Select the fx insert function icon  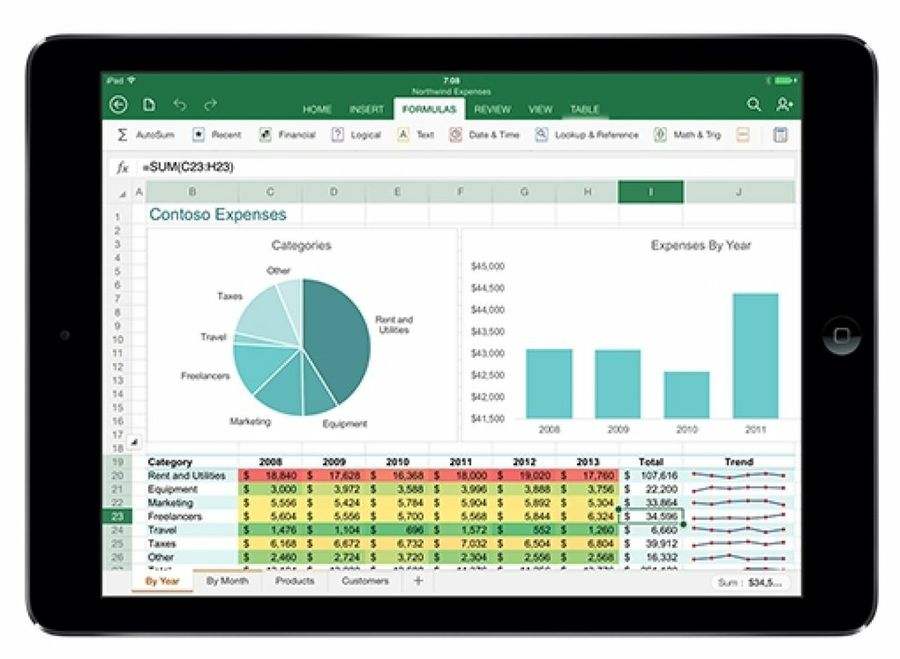tap(123, 167)
